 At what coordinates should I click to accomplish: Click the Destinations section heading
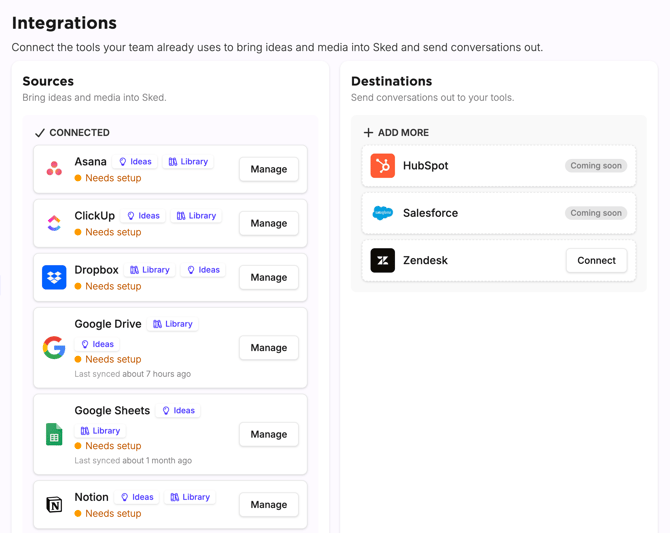pos(391,81)
